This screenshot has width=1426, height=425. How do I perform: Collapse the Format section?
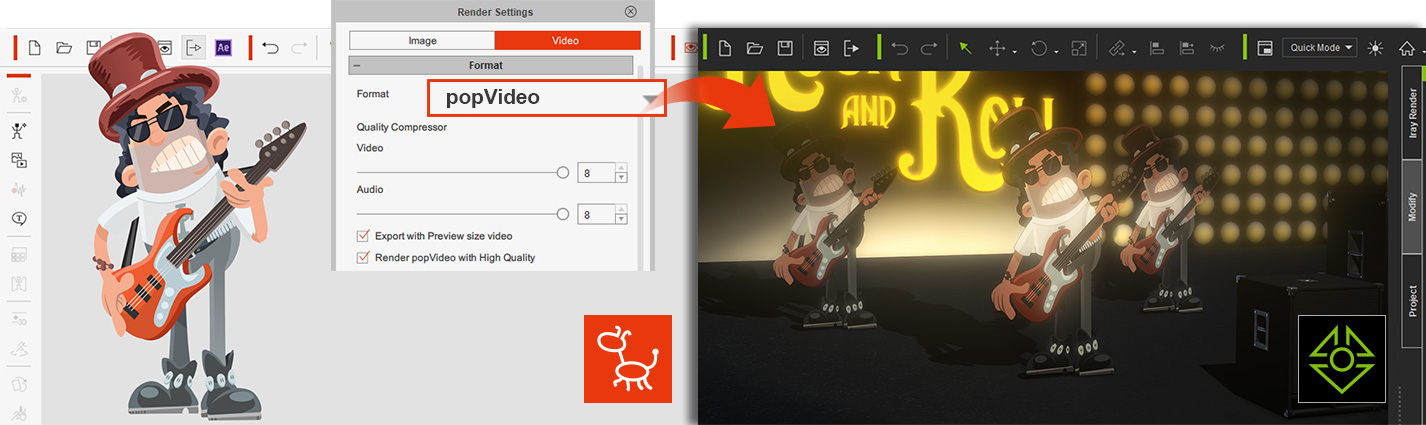point(357,65)
